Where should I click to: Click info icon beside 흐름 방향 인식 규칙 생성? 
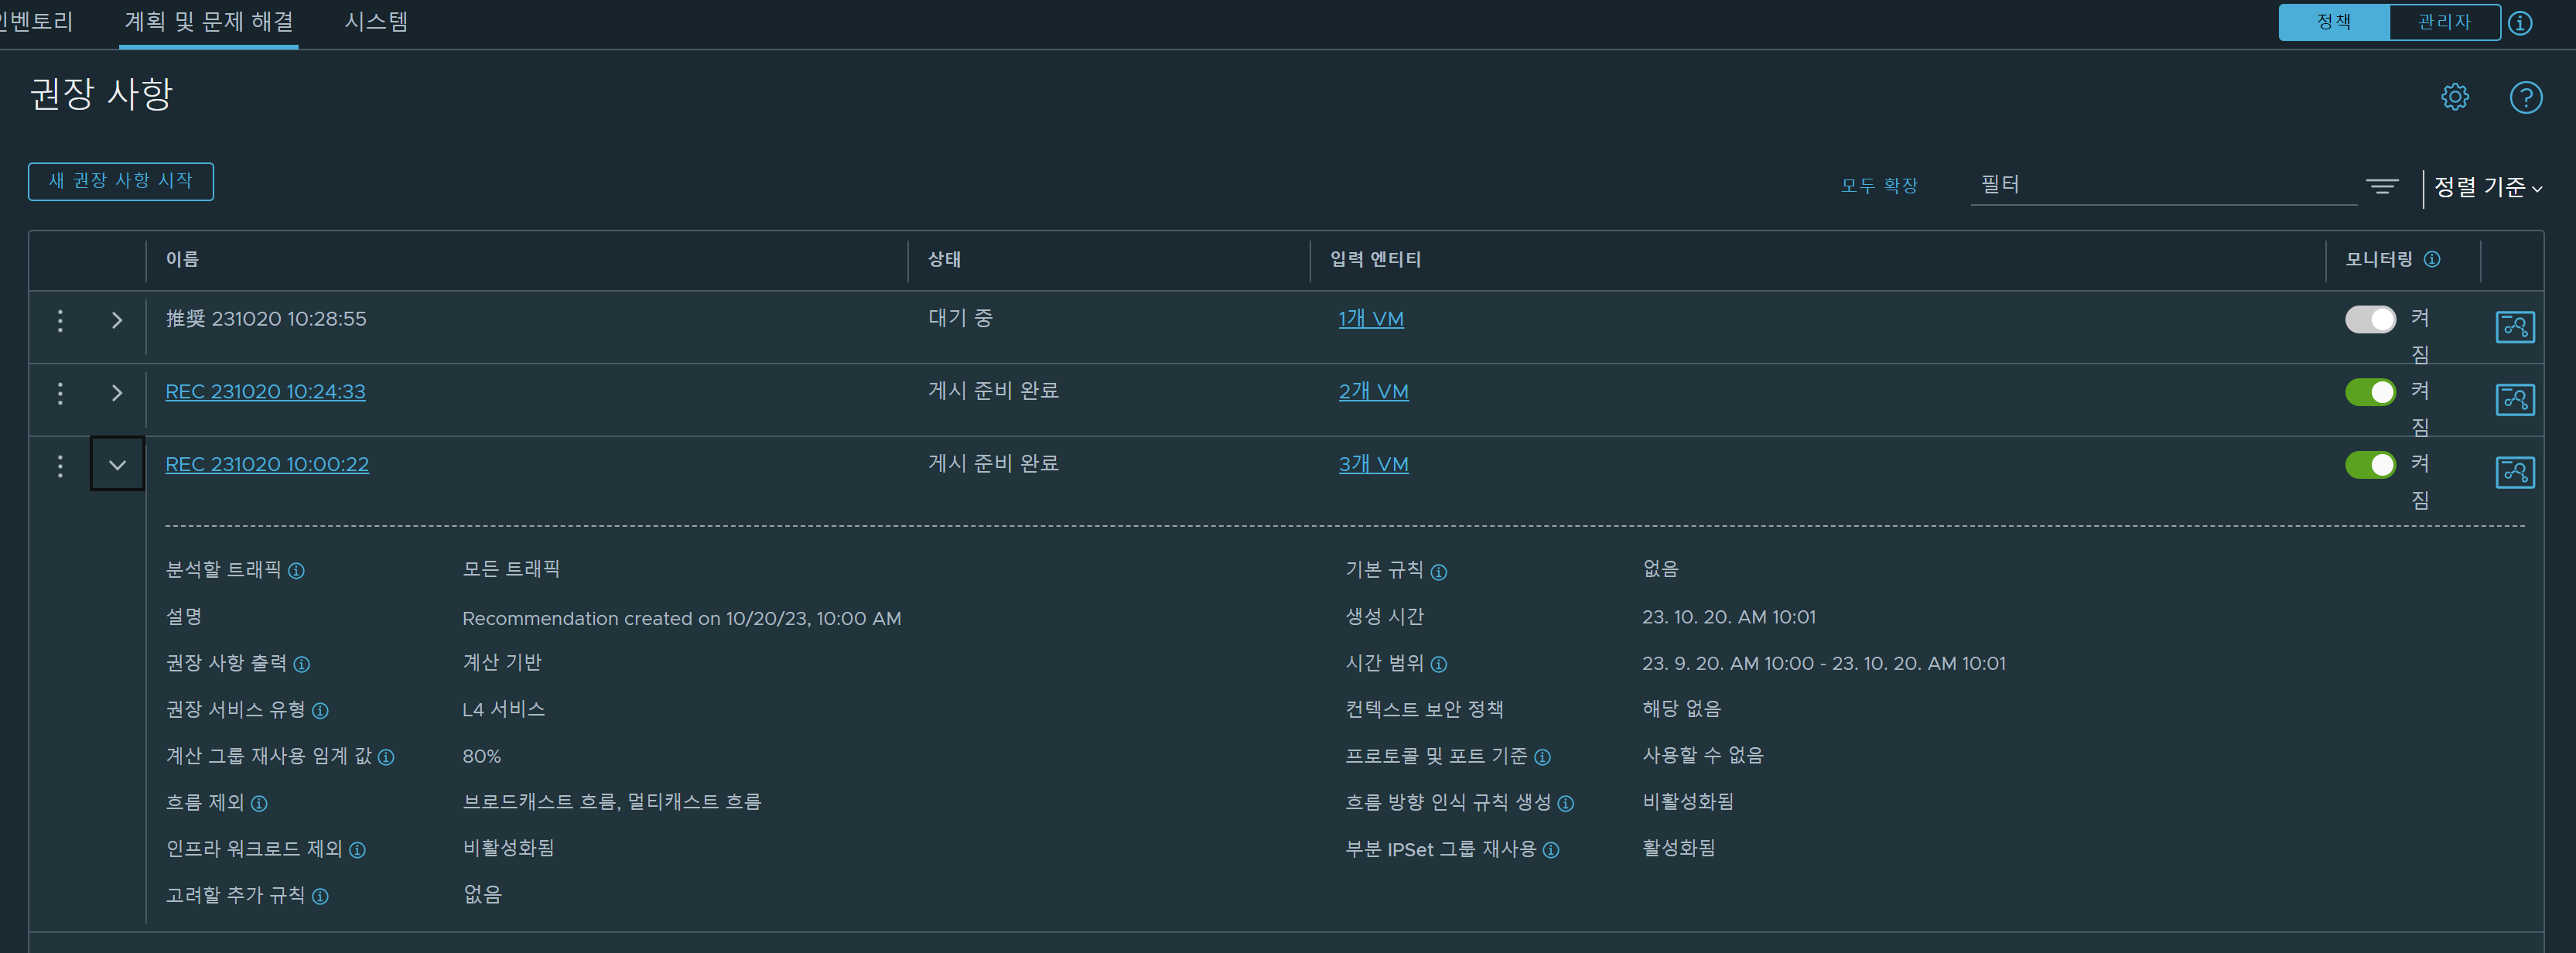(1566, 804)
